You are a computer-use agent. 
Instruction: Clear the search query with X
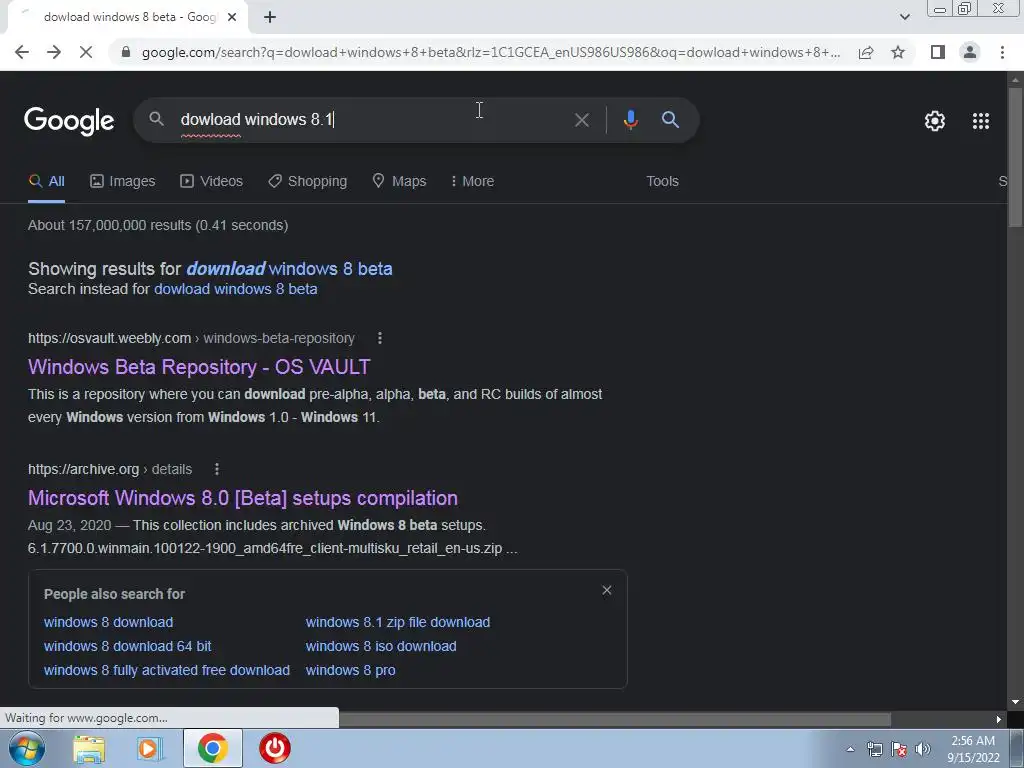581,120
